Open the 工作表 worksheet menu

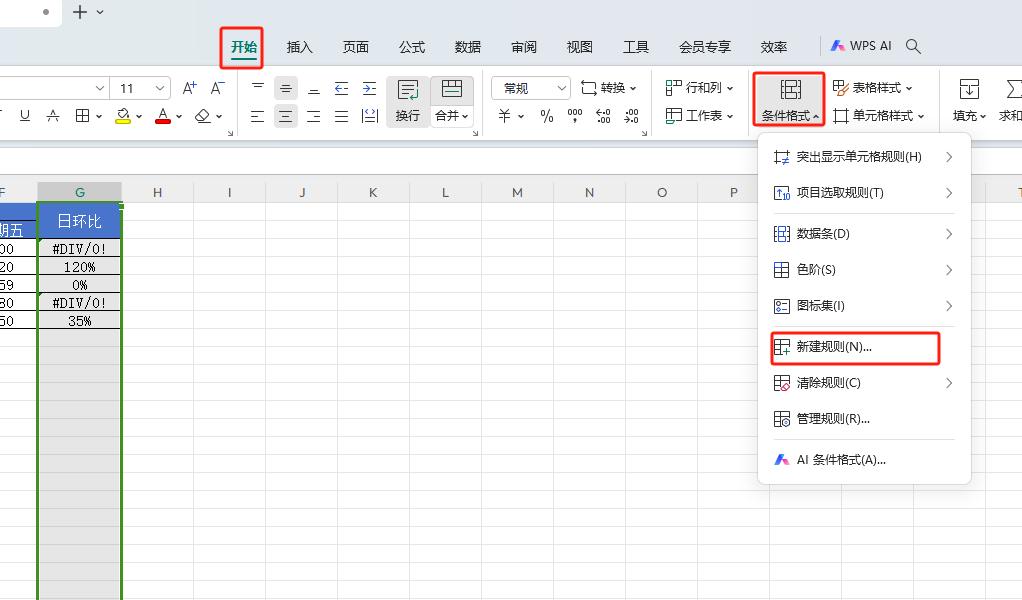[699, 115]
